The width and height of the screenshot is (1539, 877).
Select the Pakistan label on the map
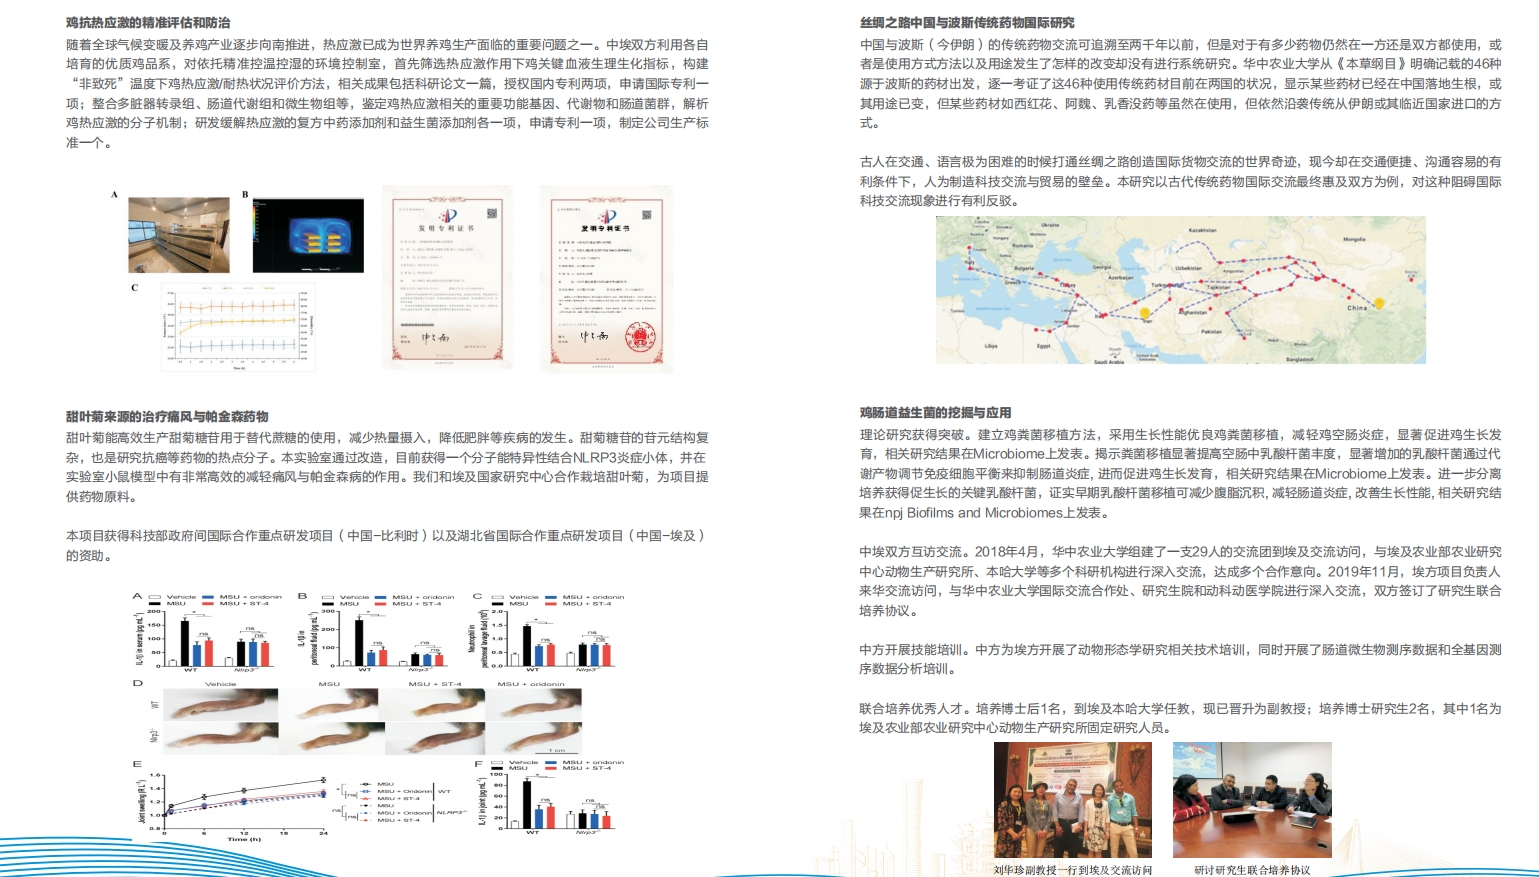coord(1211,331)
